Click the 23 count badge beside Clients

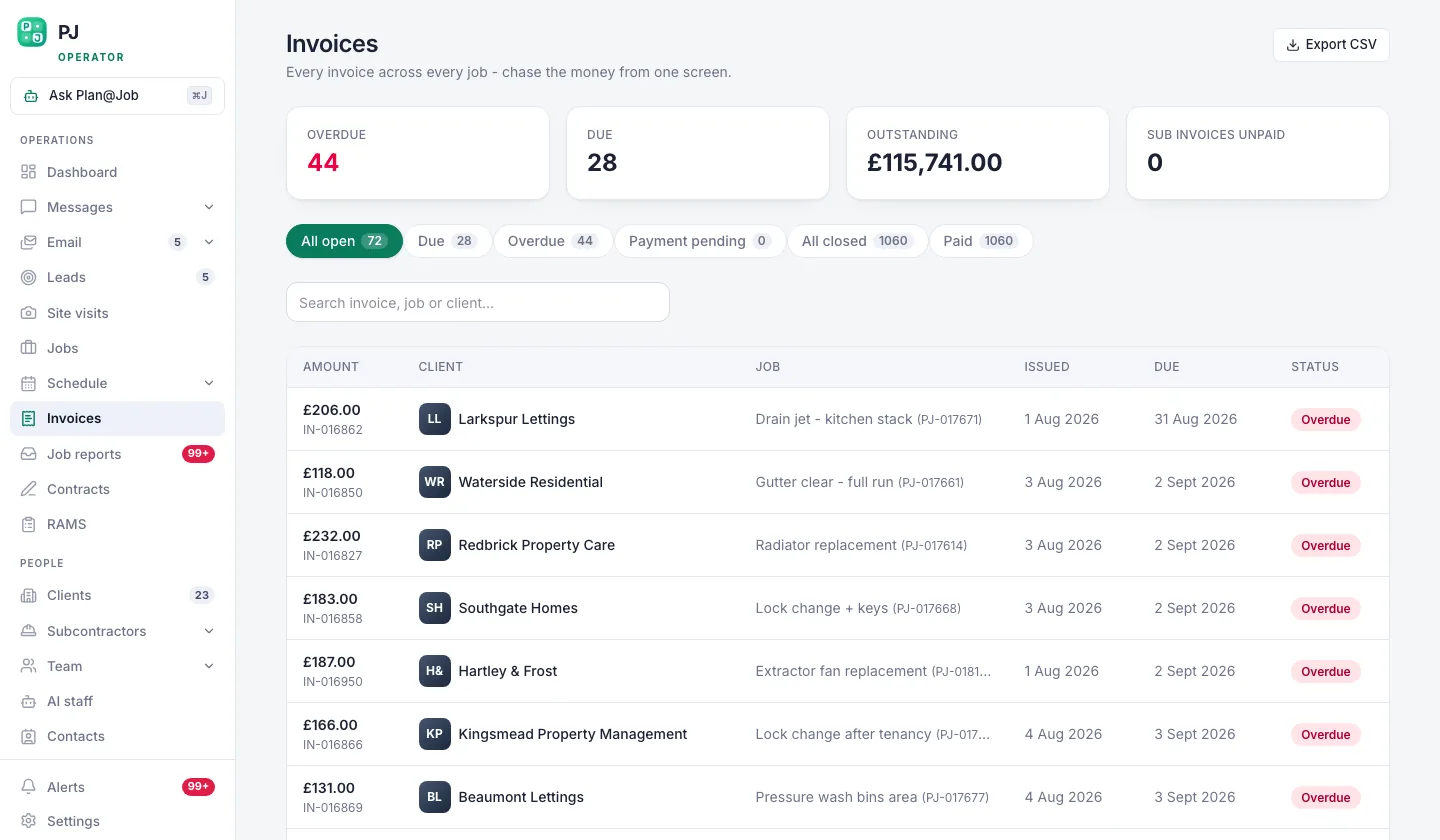click(x=202, y=595)
